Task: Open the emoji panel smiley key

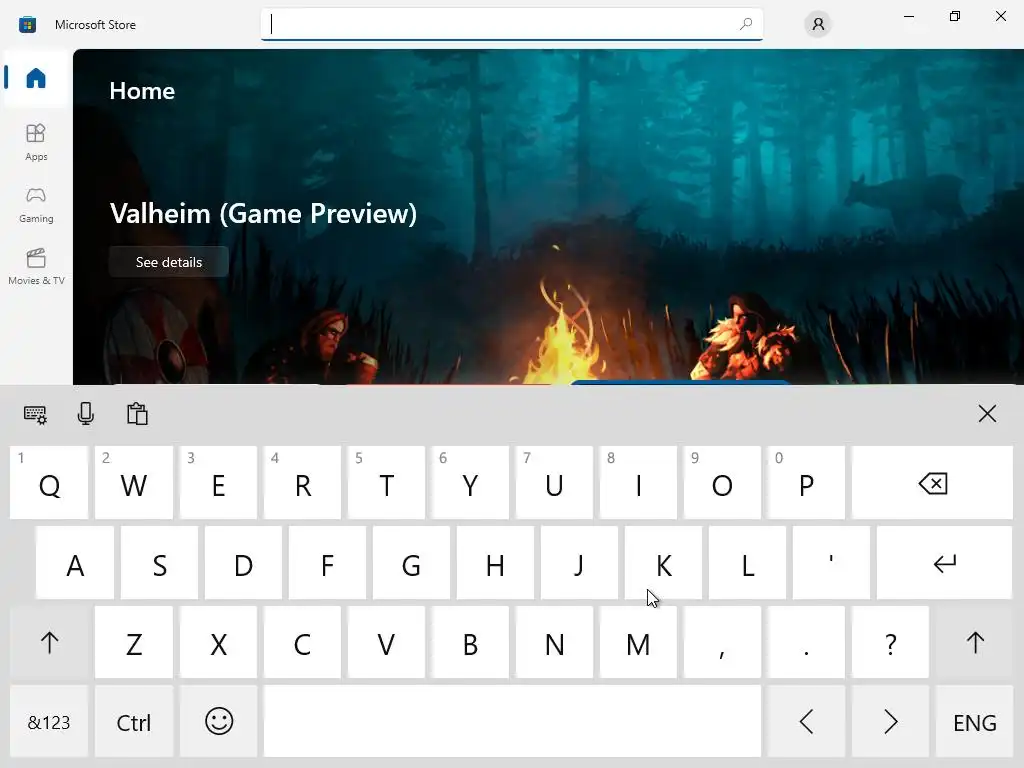Action: 218,722
